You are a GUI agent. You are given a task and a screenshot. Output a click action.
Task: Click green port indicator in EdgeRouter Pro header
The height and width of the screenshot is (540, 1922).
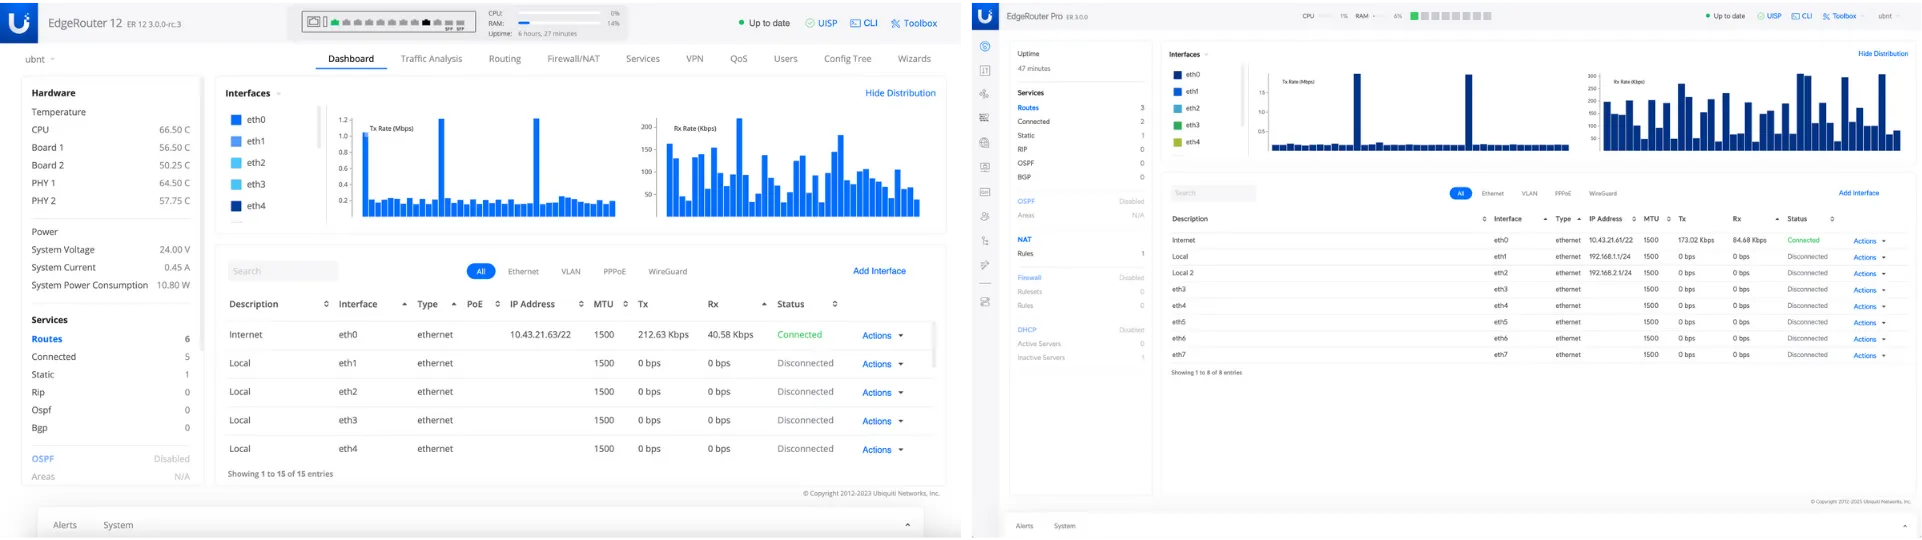(1414, 16)
